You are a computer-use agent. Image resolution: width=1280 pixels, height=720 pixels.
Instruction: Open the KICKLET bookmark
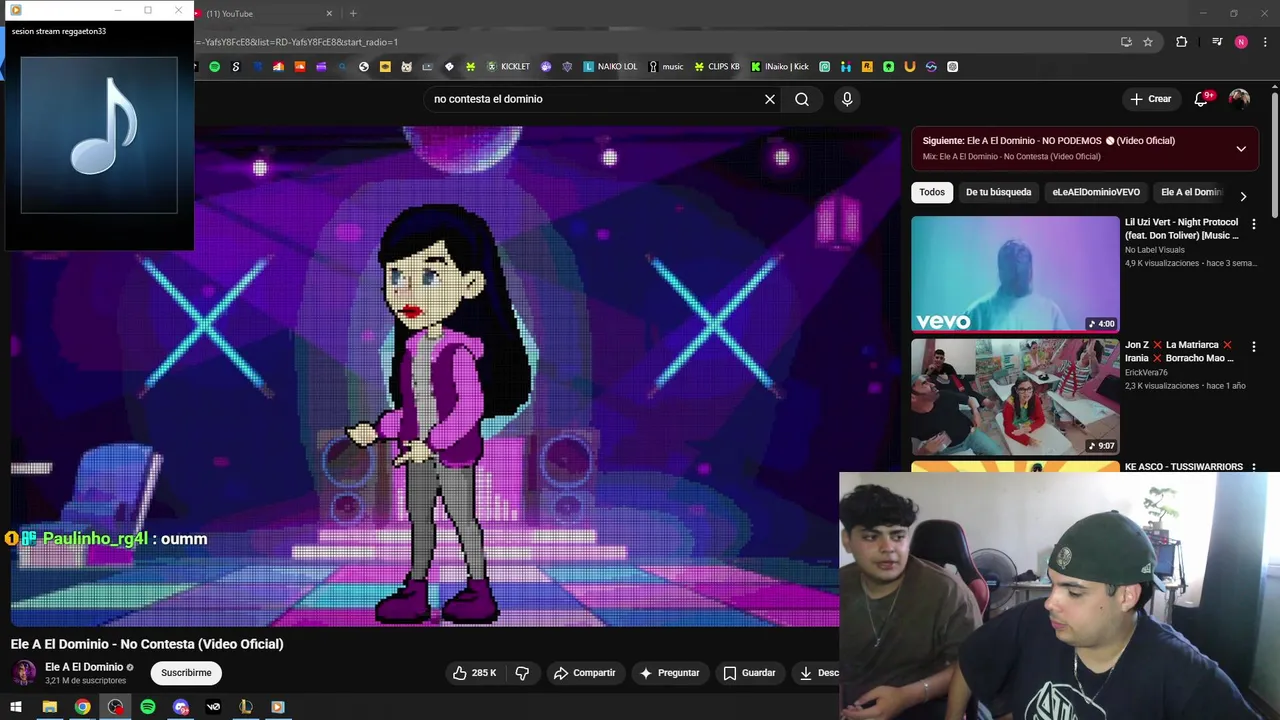[x=508, y=67]
